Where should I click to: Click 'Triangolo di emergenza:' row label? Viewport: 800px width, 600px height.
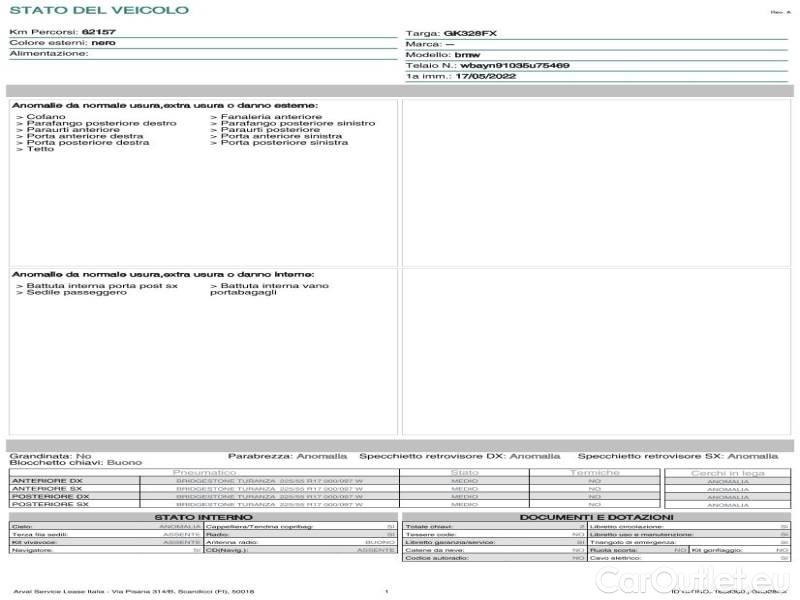(633, 542)
